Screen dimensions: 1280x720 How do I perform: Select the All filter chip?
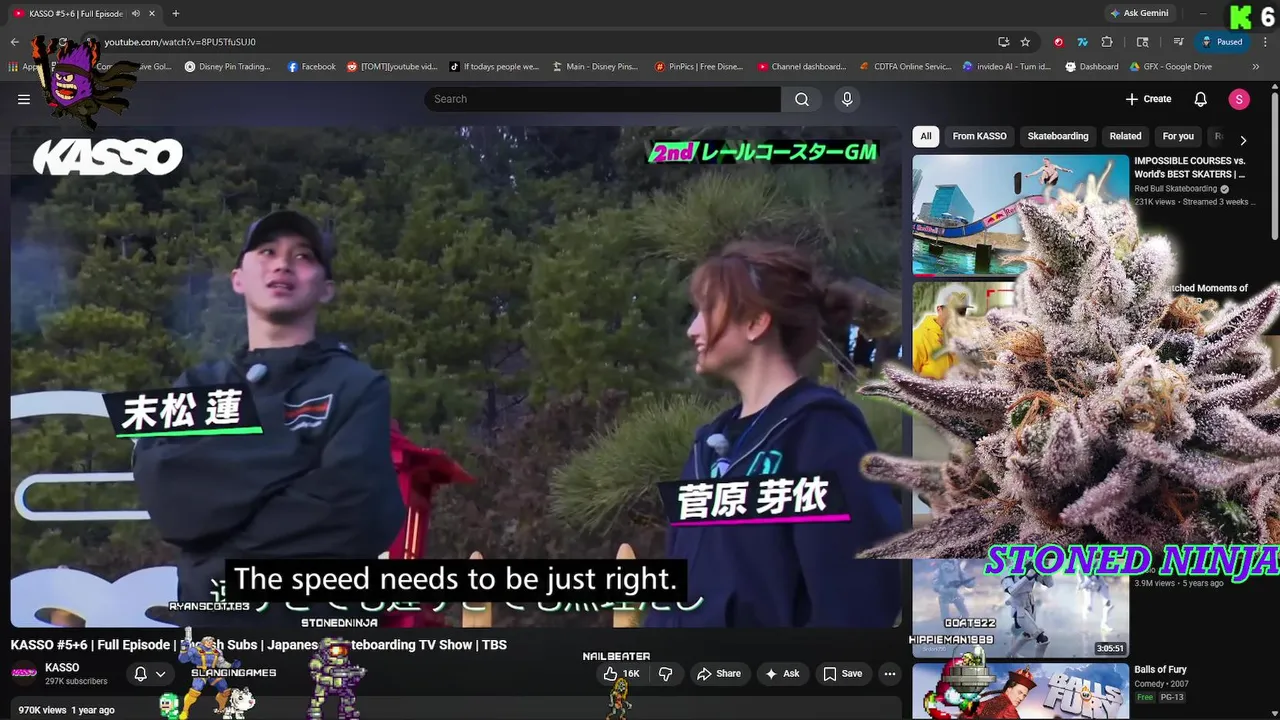[926, 137]
